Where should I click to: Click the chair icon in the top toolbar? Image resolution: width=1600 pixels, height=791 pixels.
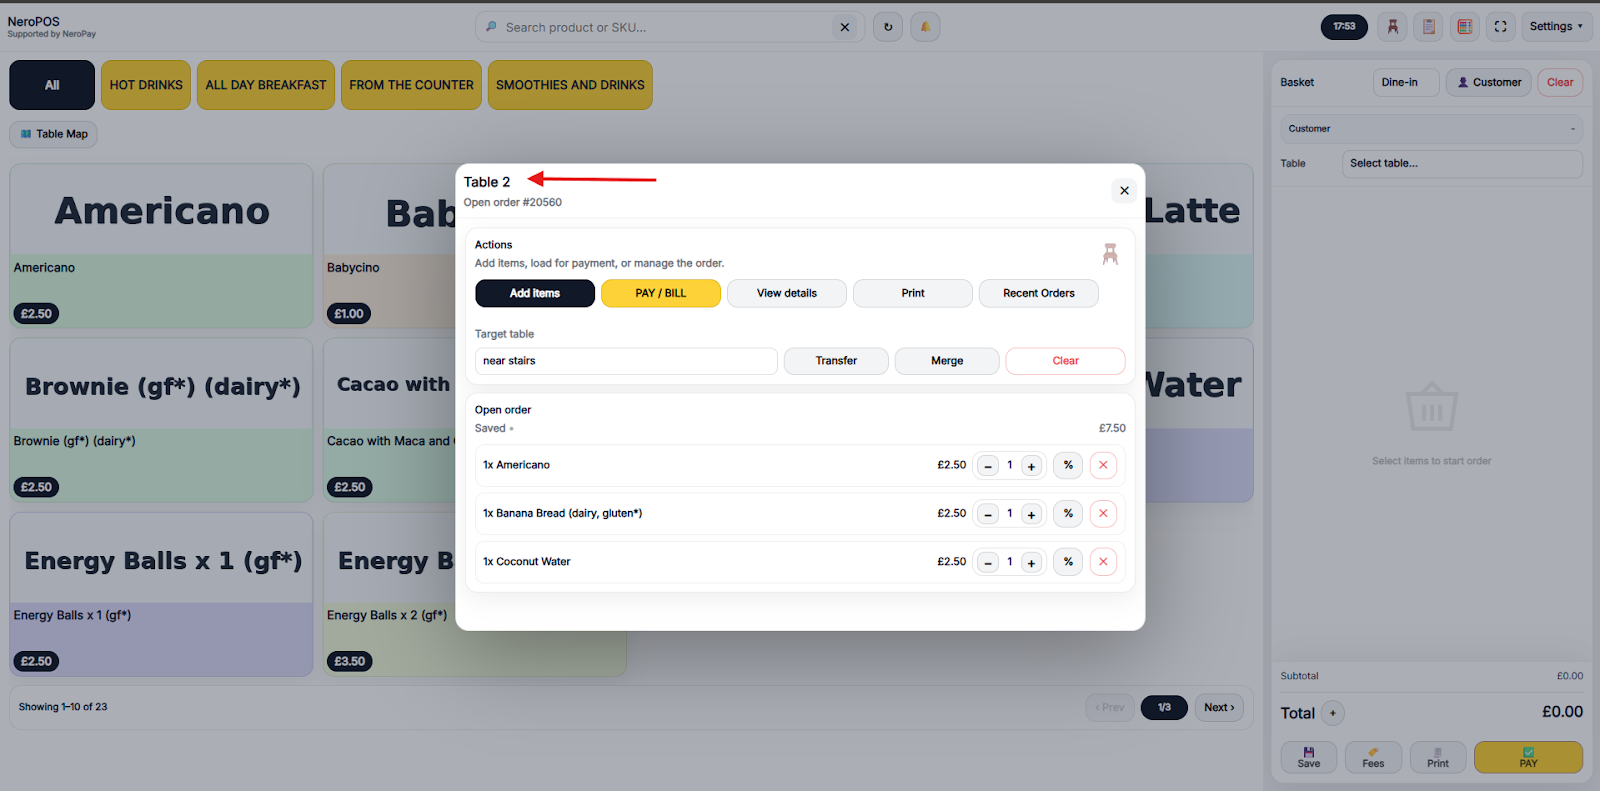pyautogui.click(x=1392, y=27)
